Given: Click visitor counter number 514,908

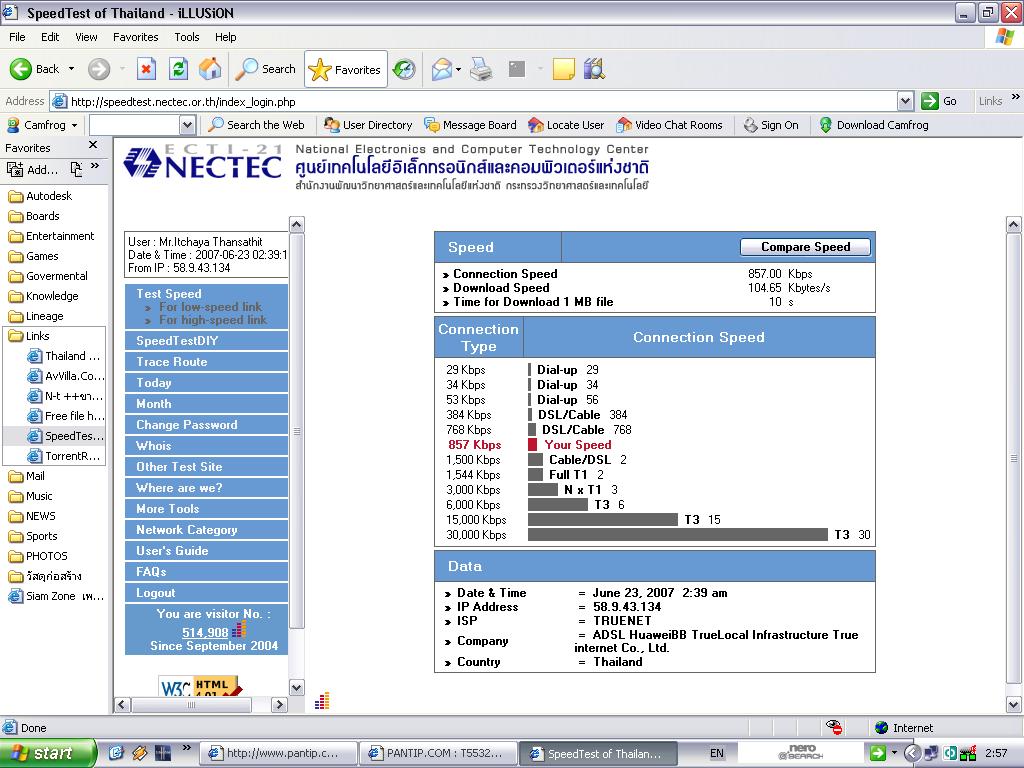Looking at the screenshot, I should point(205,632).
